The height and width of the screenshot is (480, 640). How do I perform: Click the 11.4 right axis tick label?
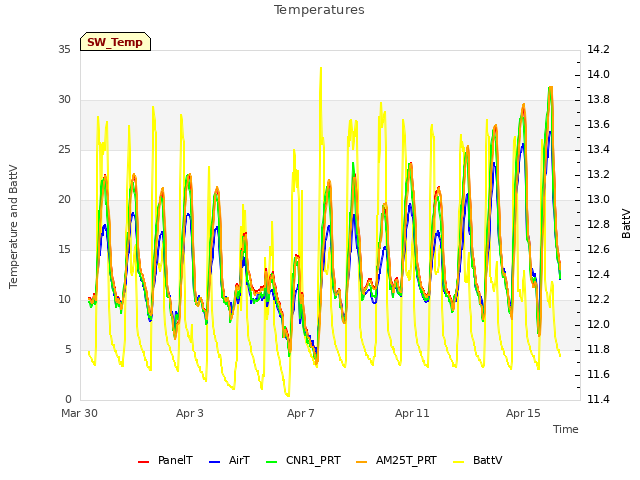click(598, 399)
